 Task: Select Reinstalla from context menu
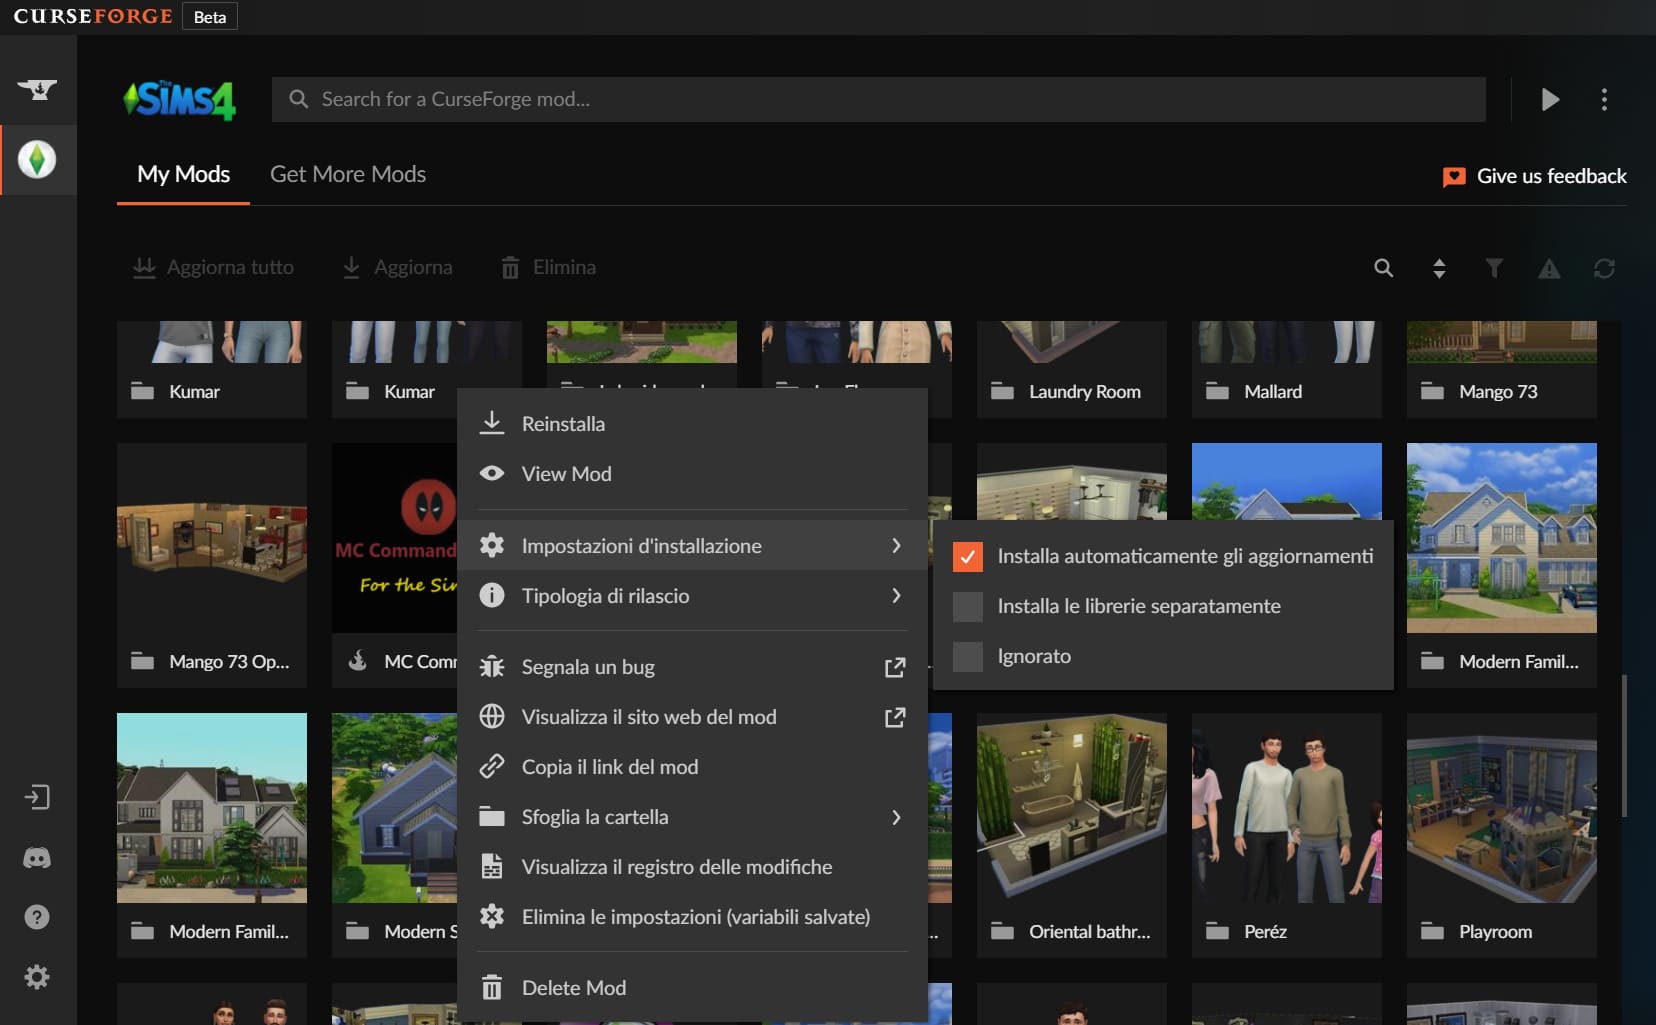point(563,424)
